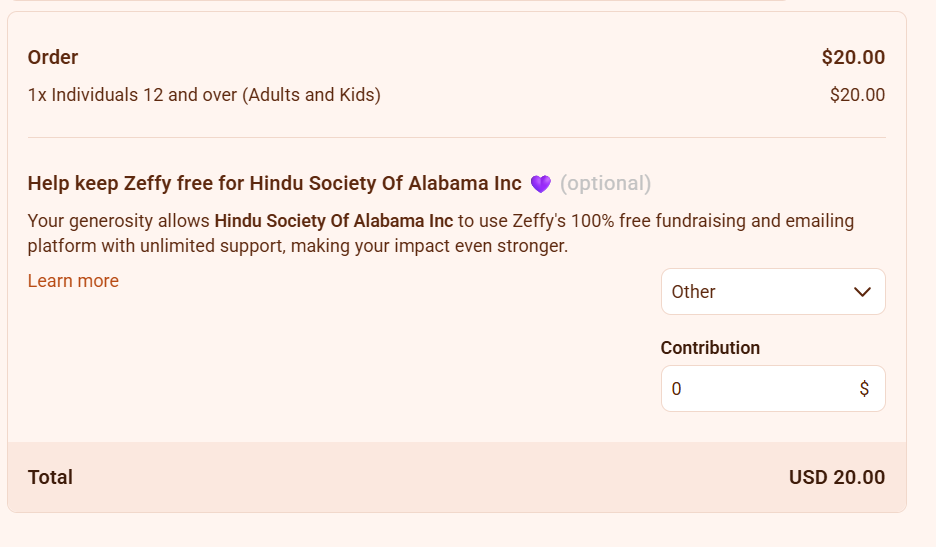Open the Other contribution amount dropdown

click(773, 291)
